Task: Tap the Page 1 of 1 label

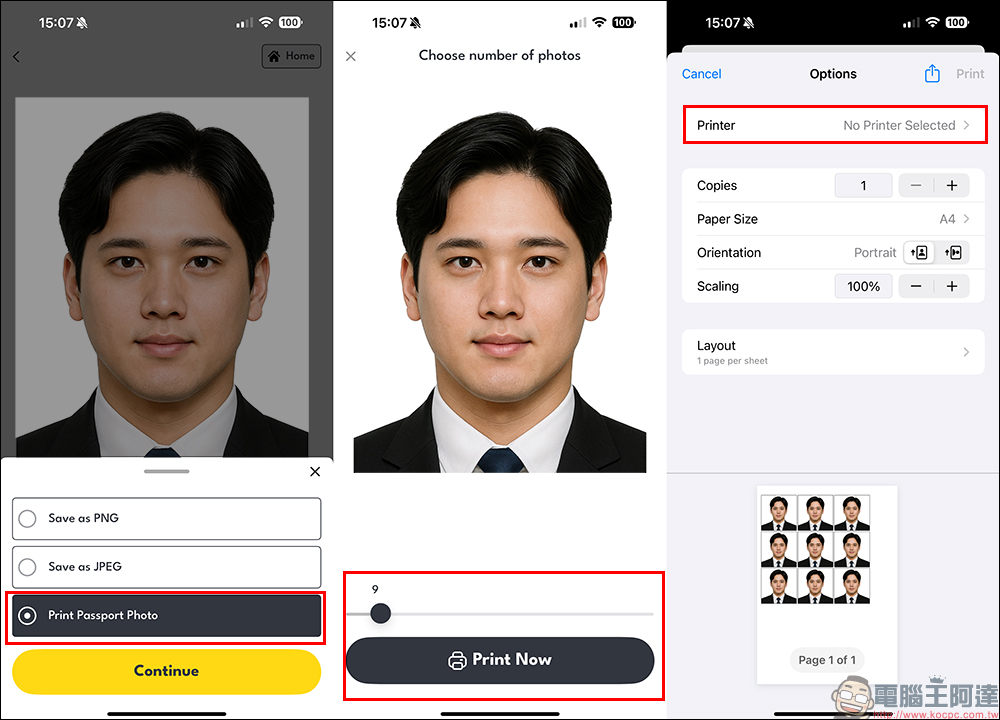Action: (827, 660)
